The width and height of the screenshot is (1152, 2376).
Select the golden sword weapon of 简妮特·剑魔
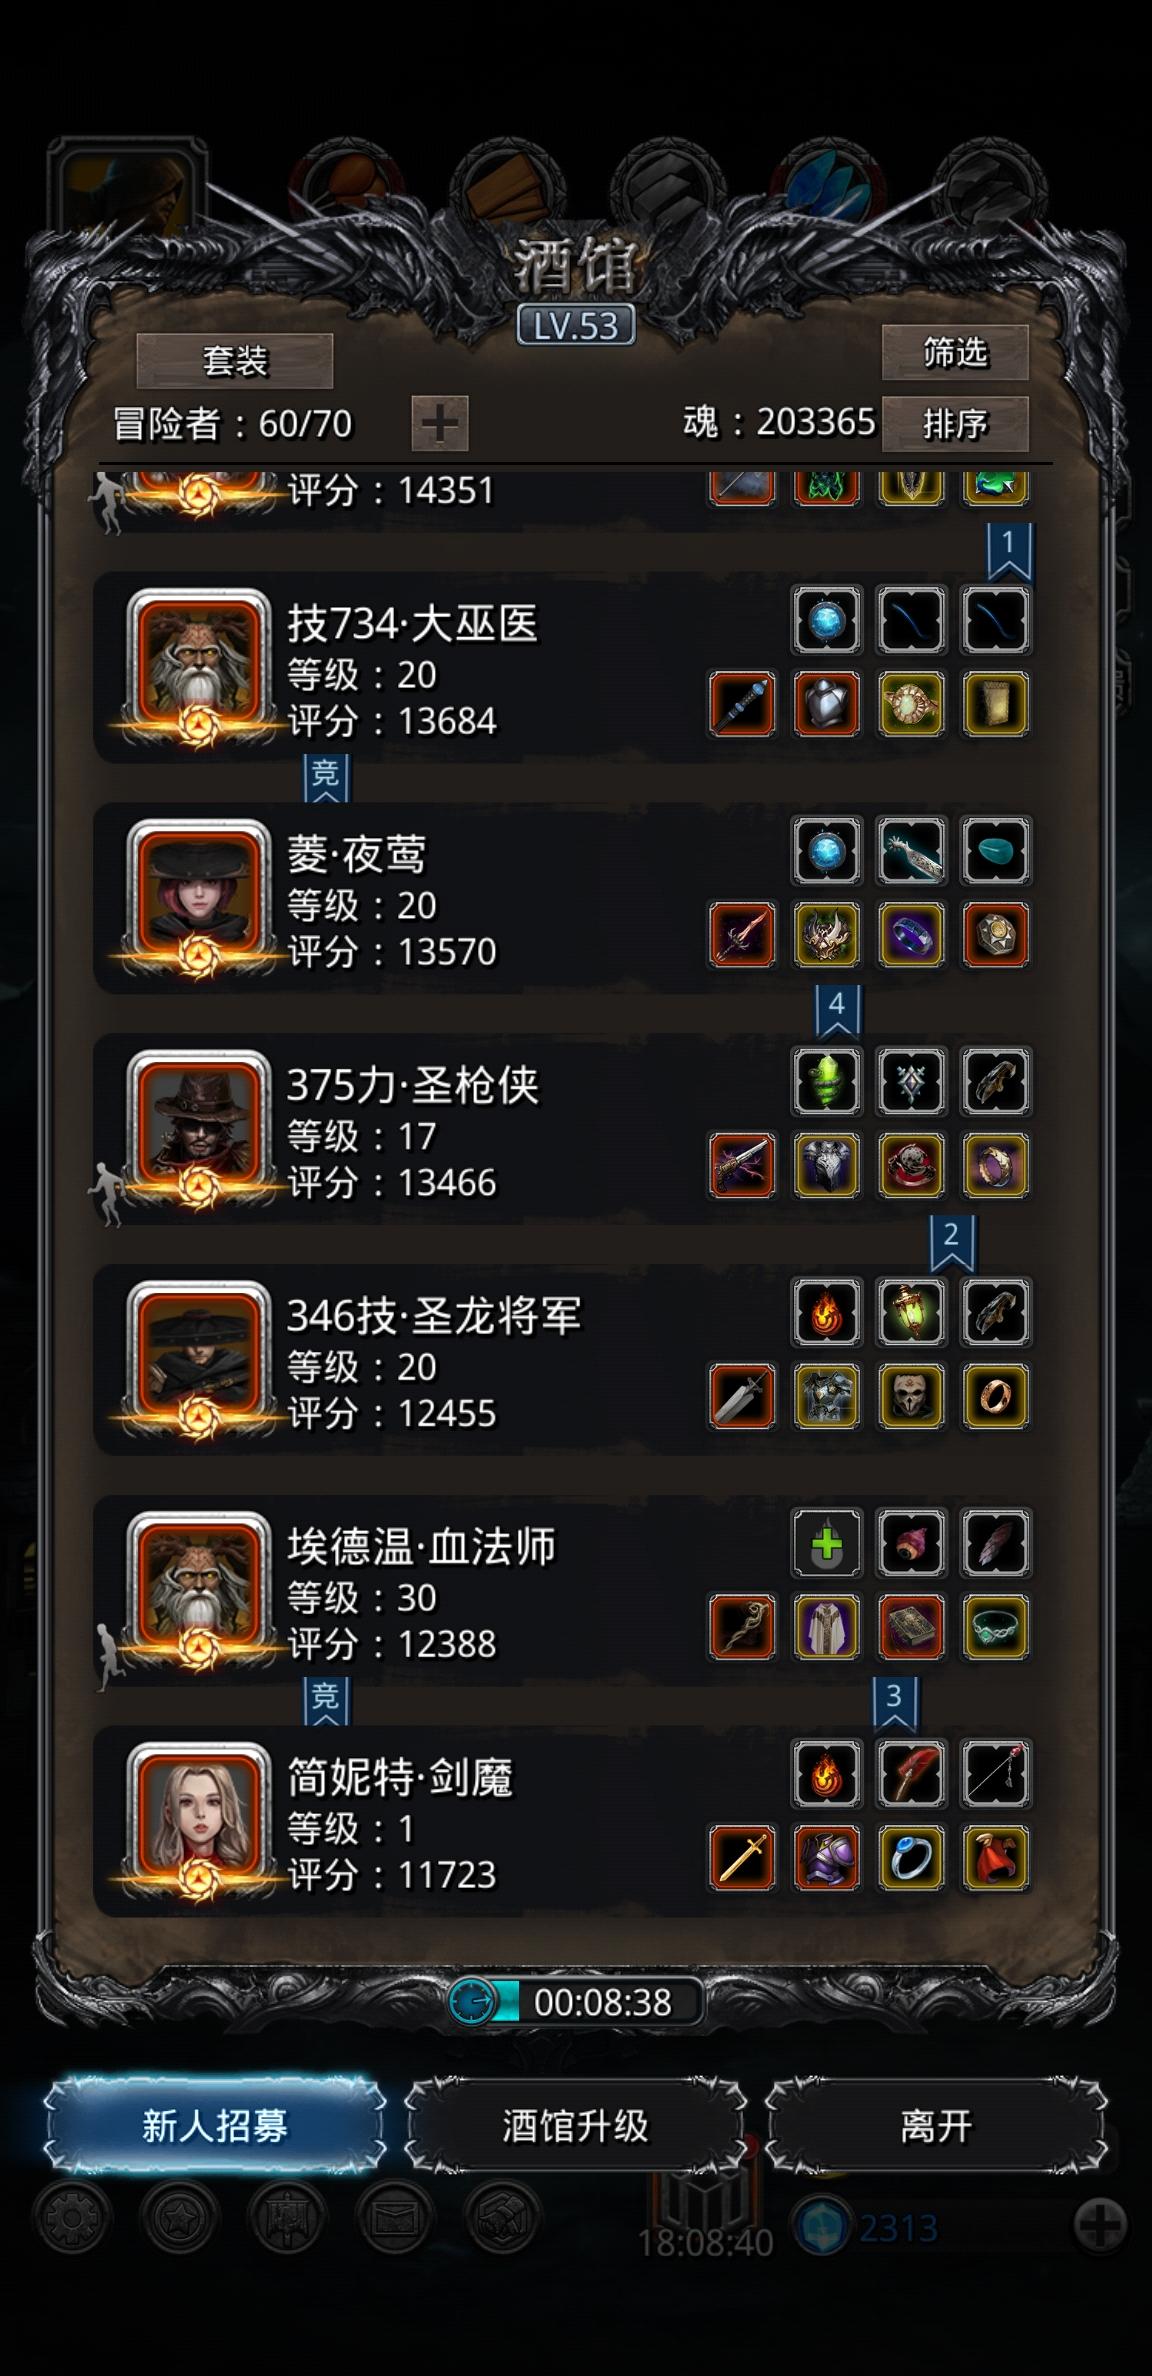[742, 1857]
